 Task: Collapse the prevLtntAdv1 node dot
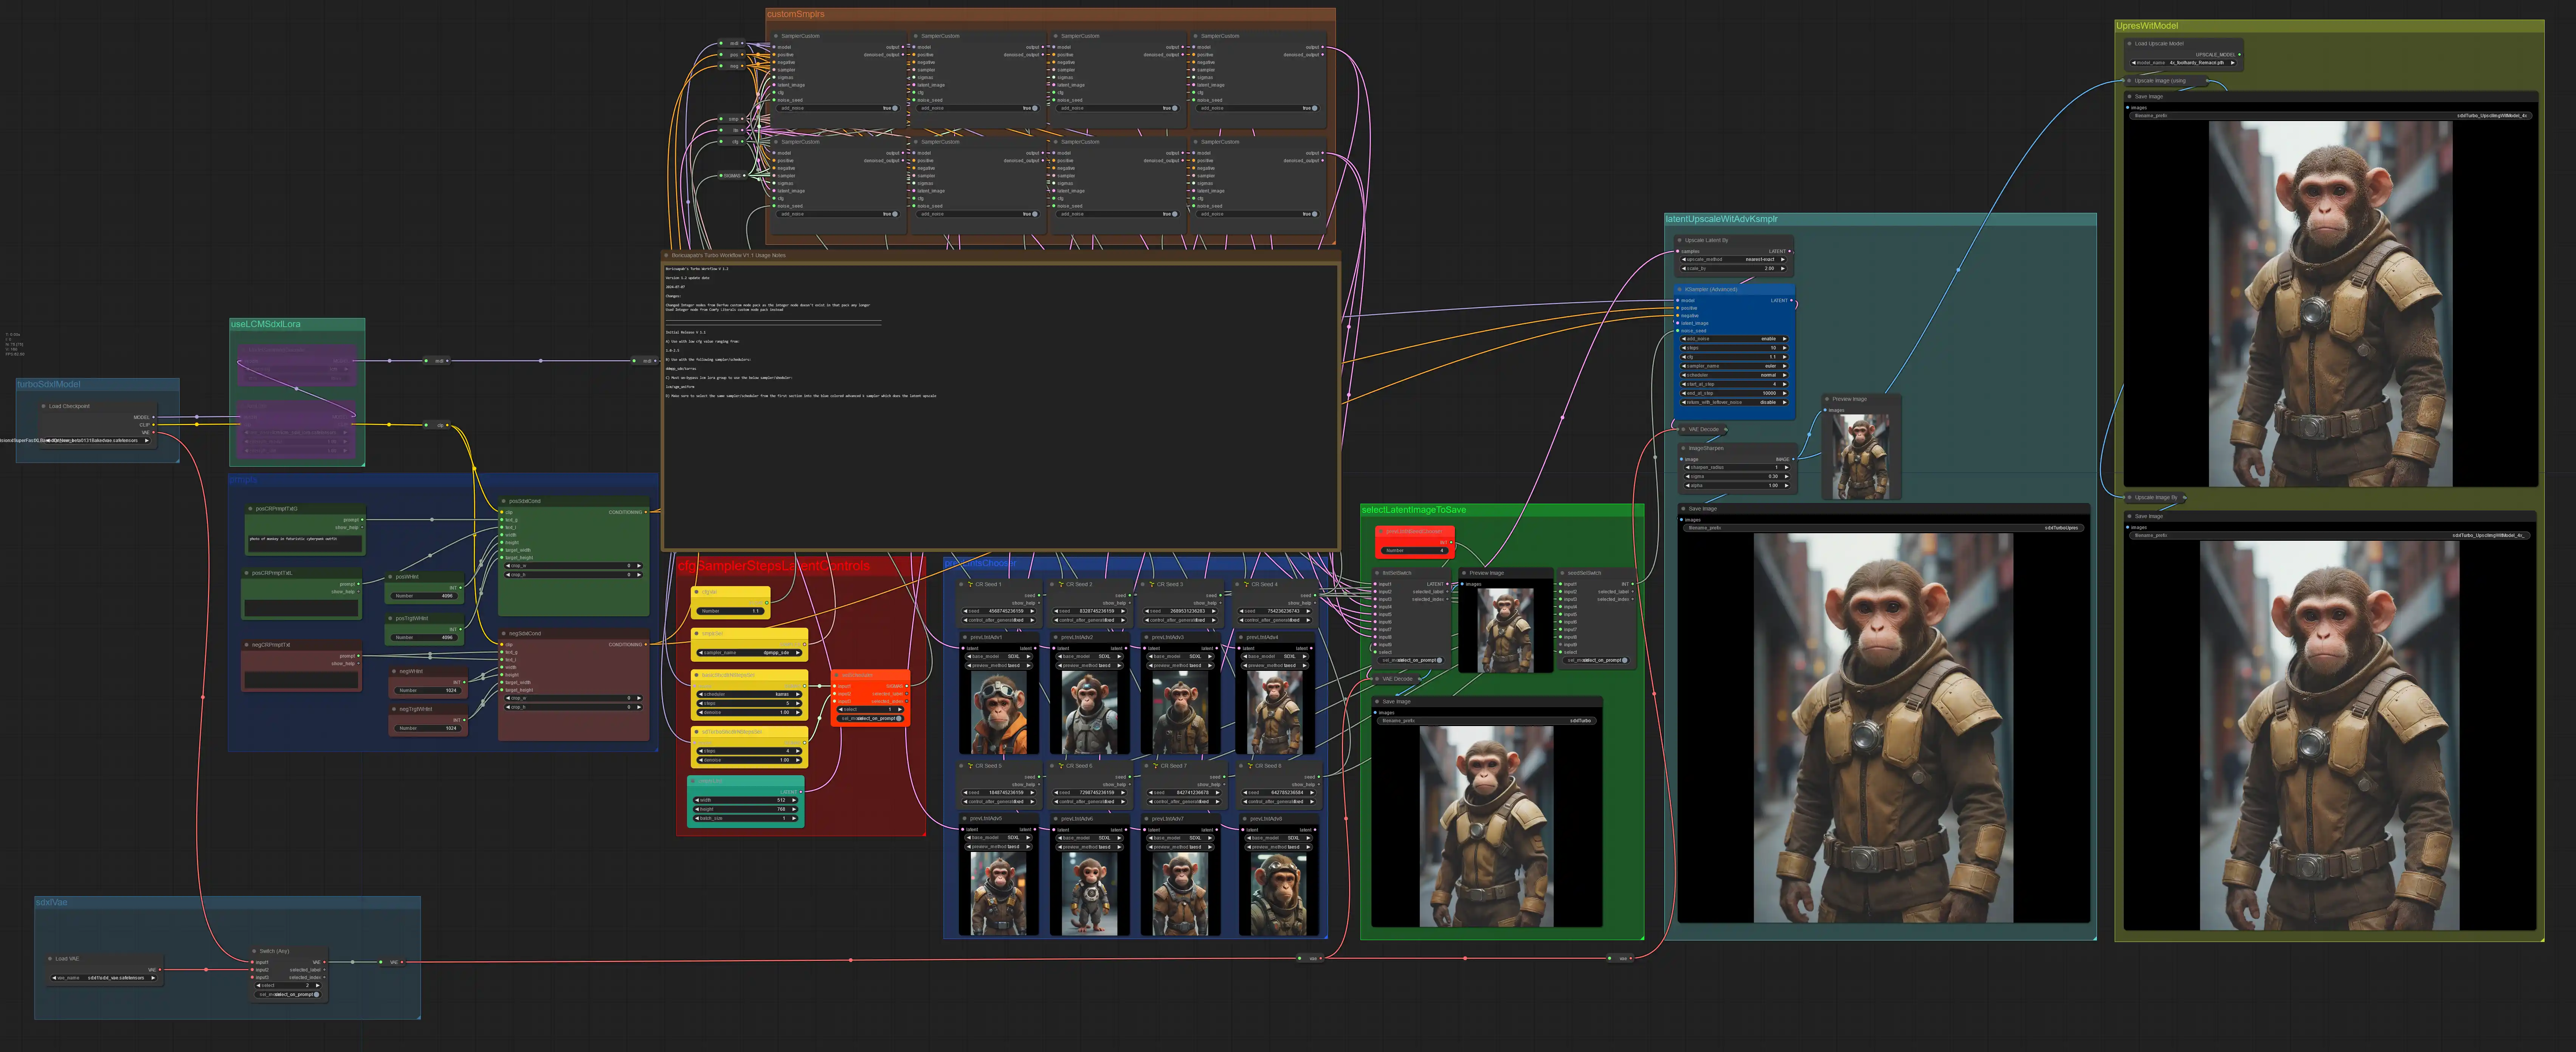965,637
